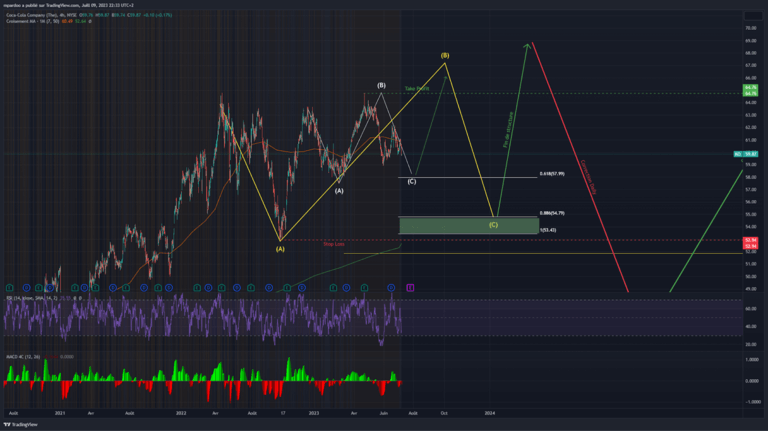Select the Coca-Cola Company symbol legend
The width and height of the screenshot is (768, 431).
pyautogui.click(x=89, y=15)
